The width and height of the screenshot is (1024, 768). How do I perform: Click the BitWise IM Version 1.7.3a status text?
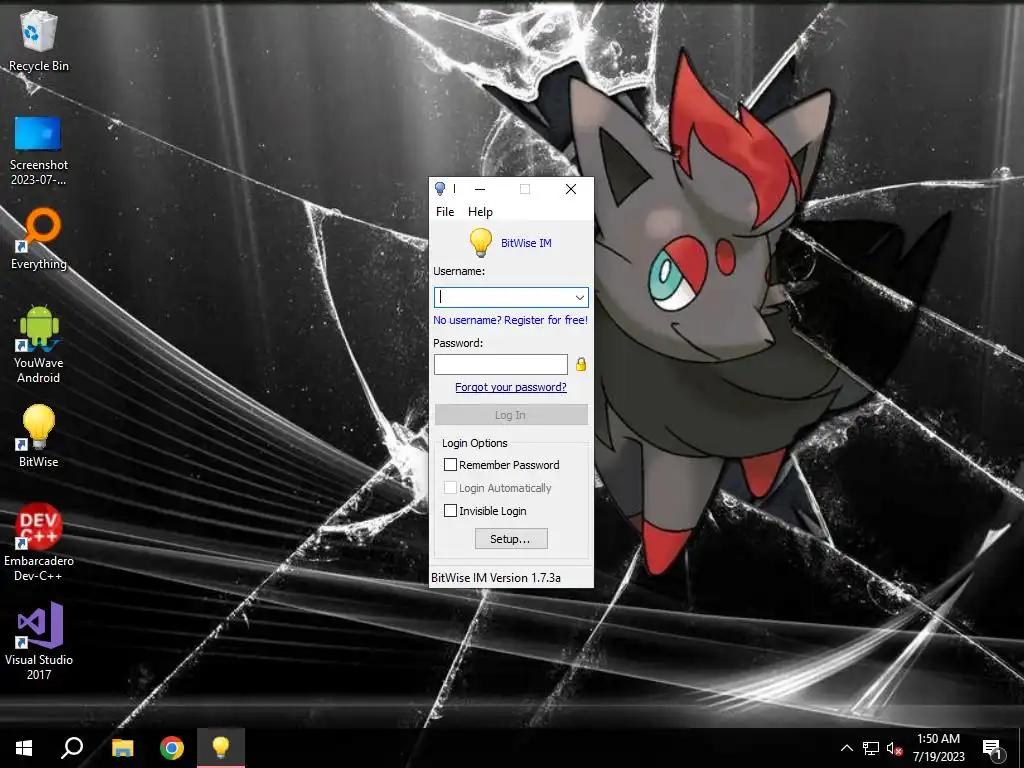496,578
